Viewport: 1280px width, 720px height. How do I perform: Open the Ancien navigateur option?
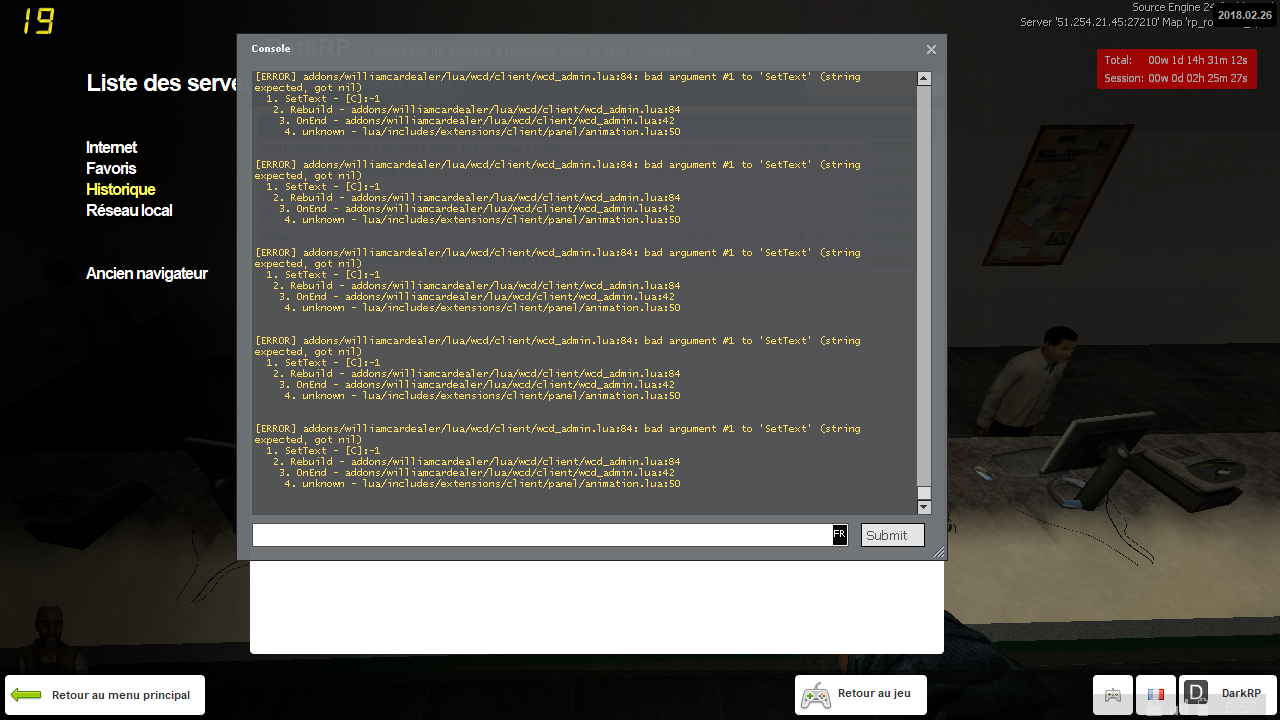pos(147,273)
